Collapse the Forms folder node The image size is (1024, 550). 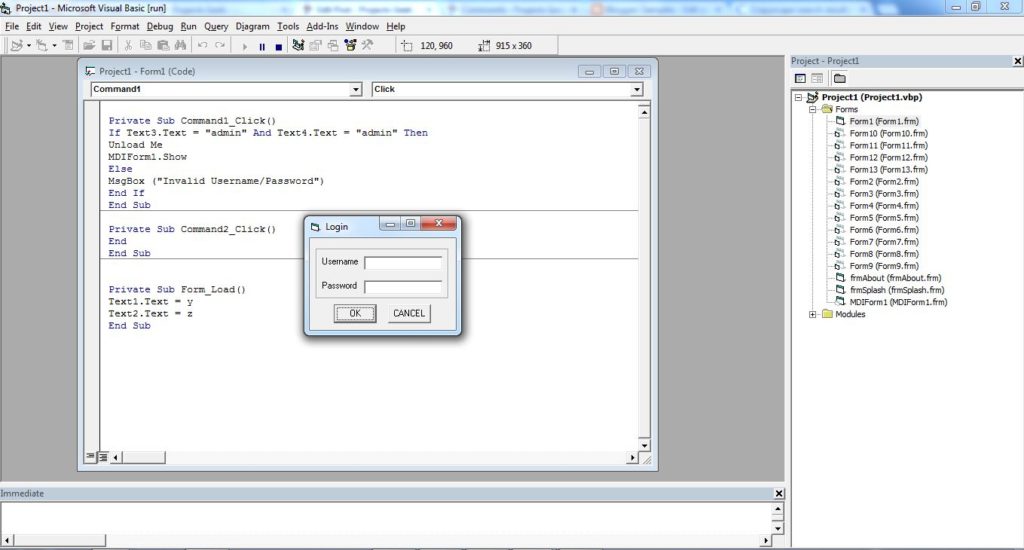pos(812,109)
